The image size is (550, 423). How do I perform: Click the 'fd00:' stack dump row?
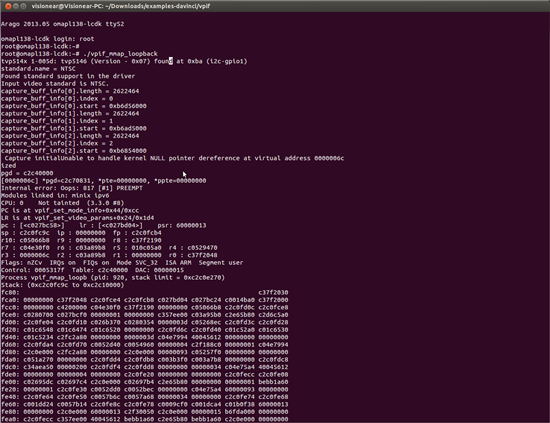click(x=145, y=322)
